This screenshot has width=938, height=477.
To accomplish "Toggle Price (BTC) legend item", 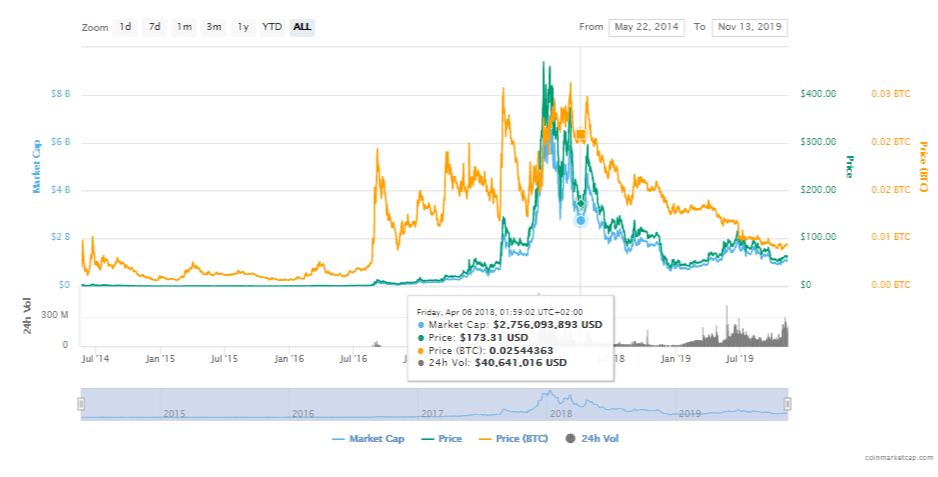I will (x=516, y=438).
